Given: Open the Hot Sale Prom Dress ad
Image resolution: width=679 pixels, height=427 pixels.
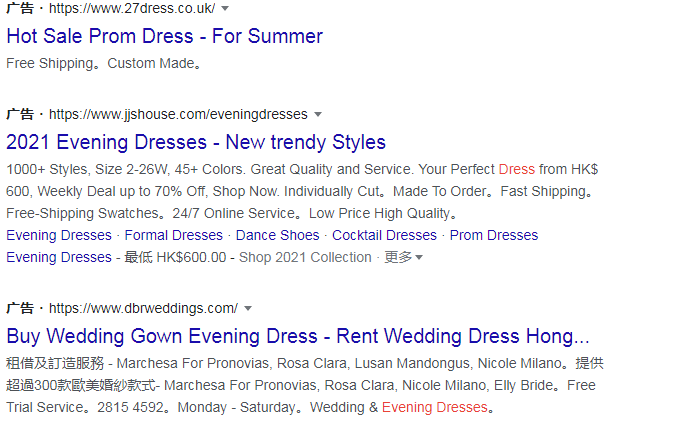Looking at the screenshot, I should point(164,37).
